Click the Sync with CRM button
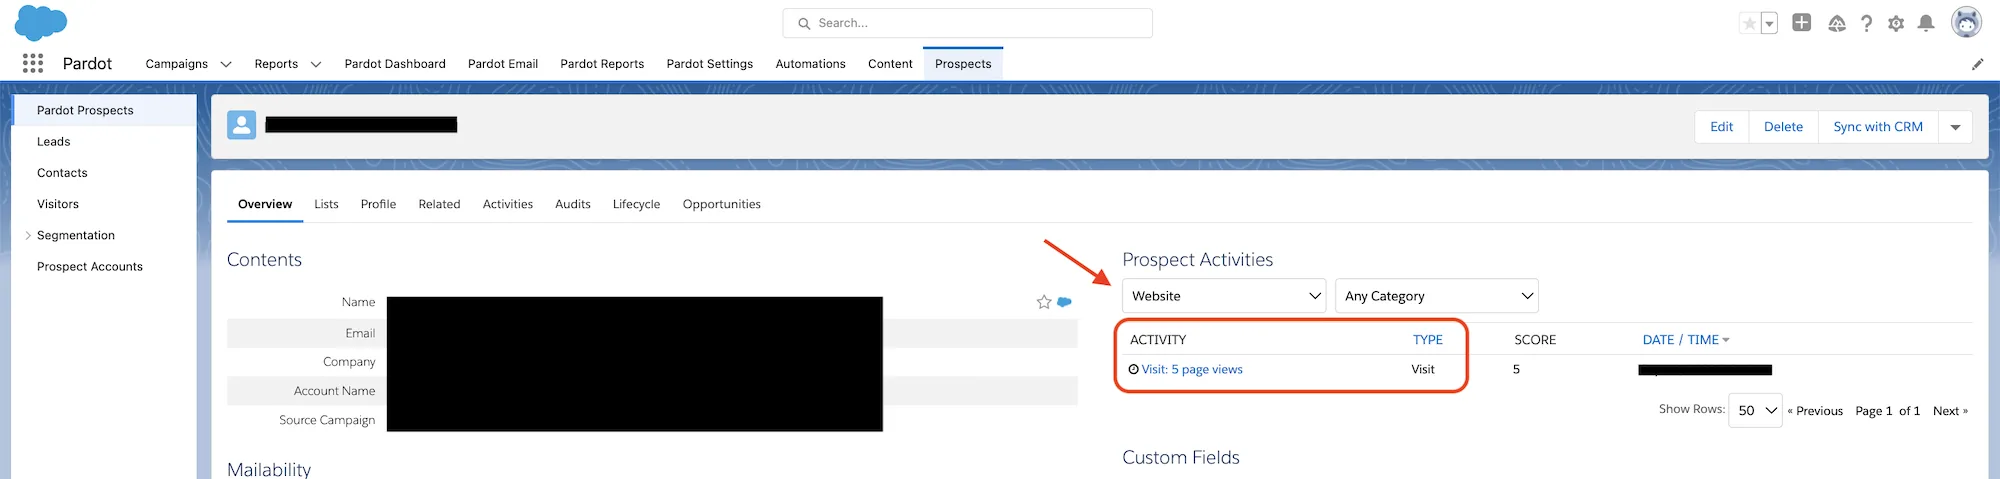Viewport: 2000px width, 479px height. tap(1878, 127)
